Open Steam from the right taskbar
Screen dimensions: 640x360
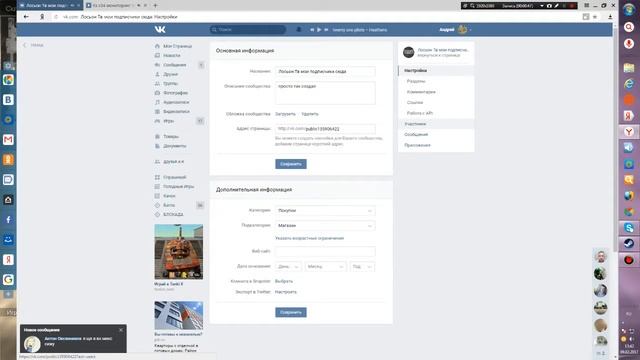pyautogui.click(x=629, y=244)
